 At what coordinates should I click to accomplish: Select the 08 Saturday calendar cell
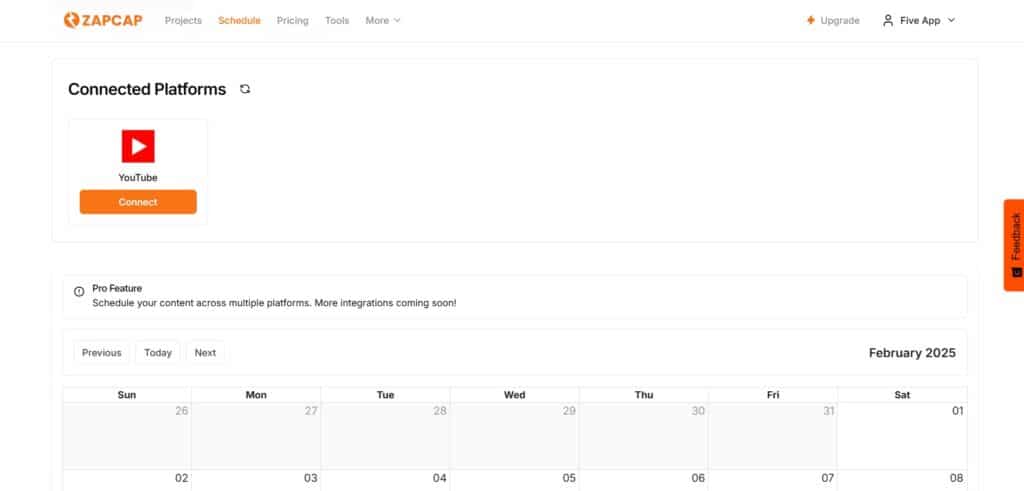pyautogui.click(x=902, y=481)
